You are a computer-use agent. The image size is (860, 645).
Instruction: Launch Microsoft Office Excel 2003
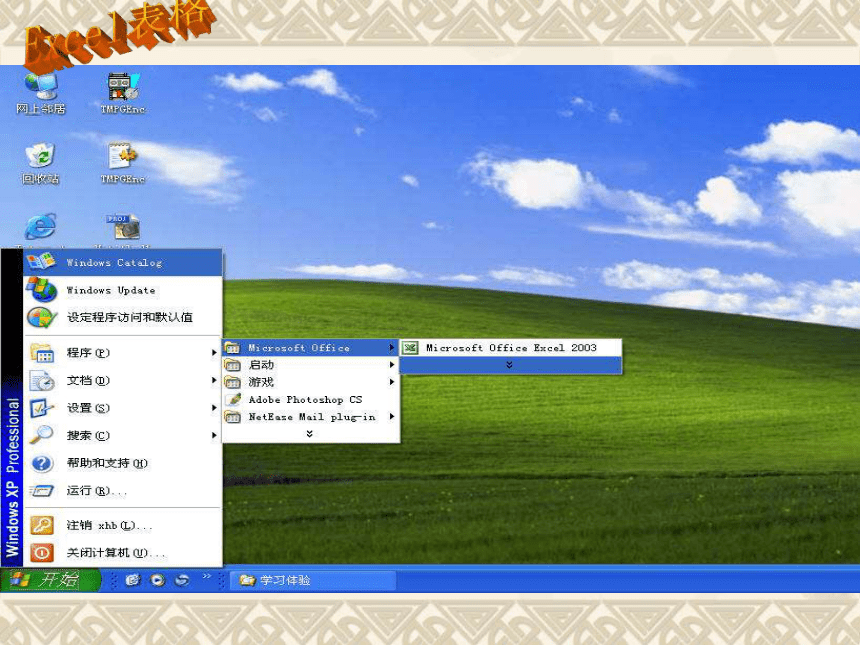[x=511, y=348]
